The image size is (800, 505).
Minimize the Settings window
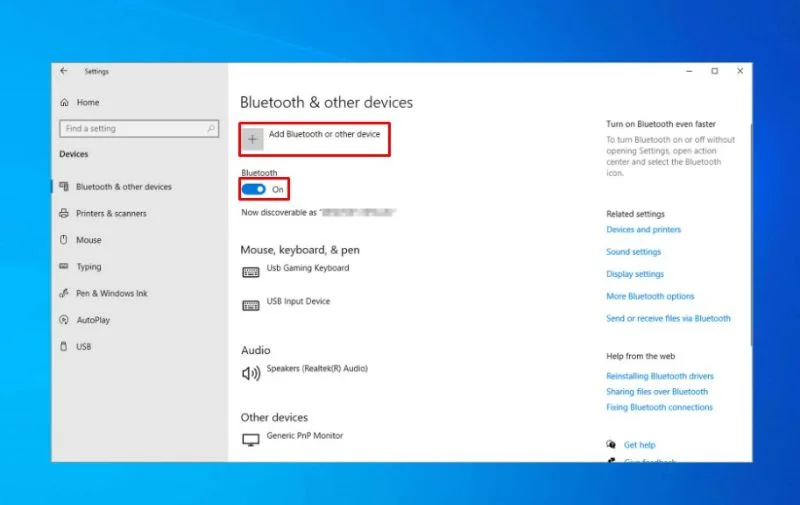689,71
